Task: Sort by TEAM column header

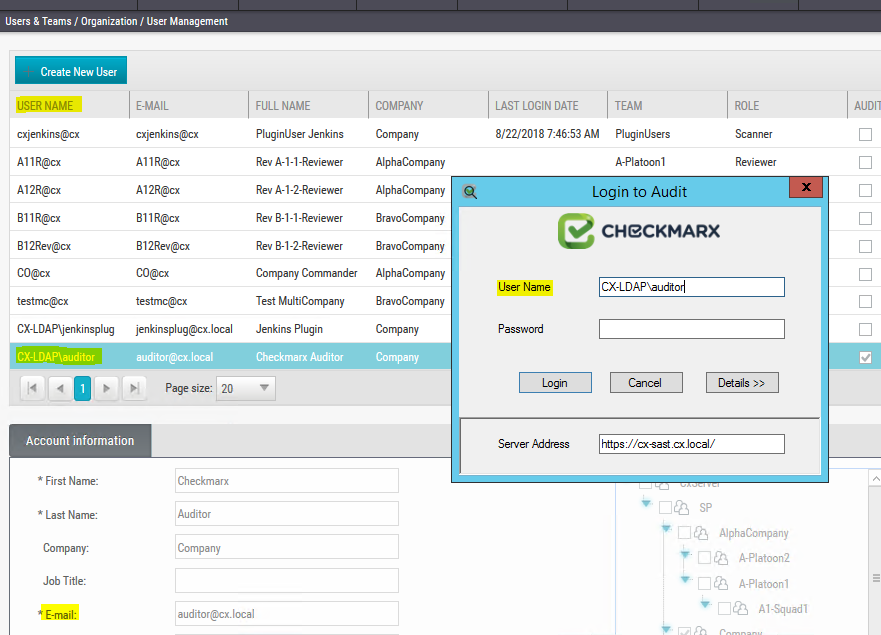Action: point(628,106)
